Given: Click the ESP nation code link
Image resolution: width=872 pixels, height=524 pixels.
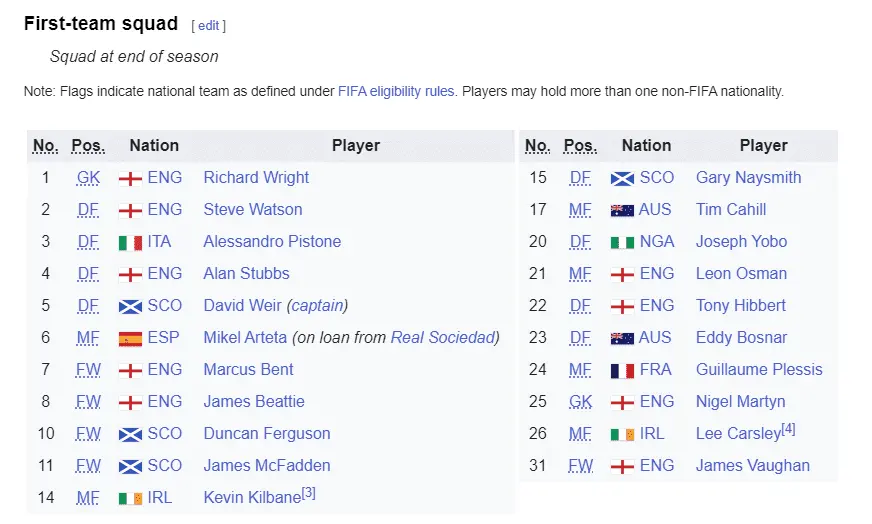Looking at the screenshot, I should pyautogui.click(x=164, y=337).
